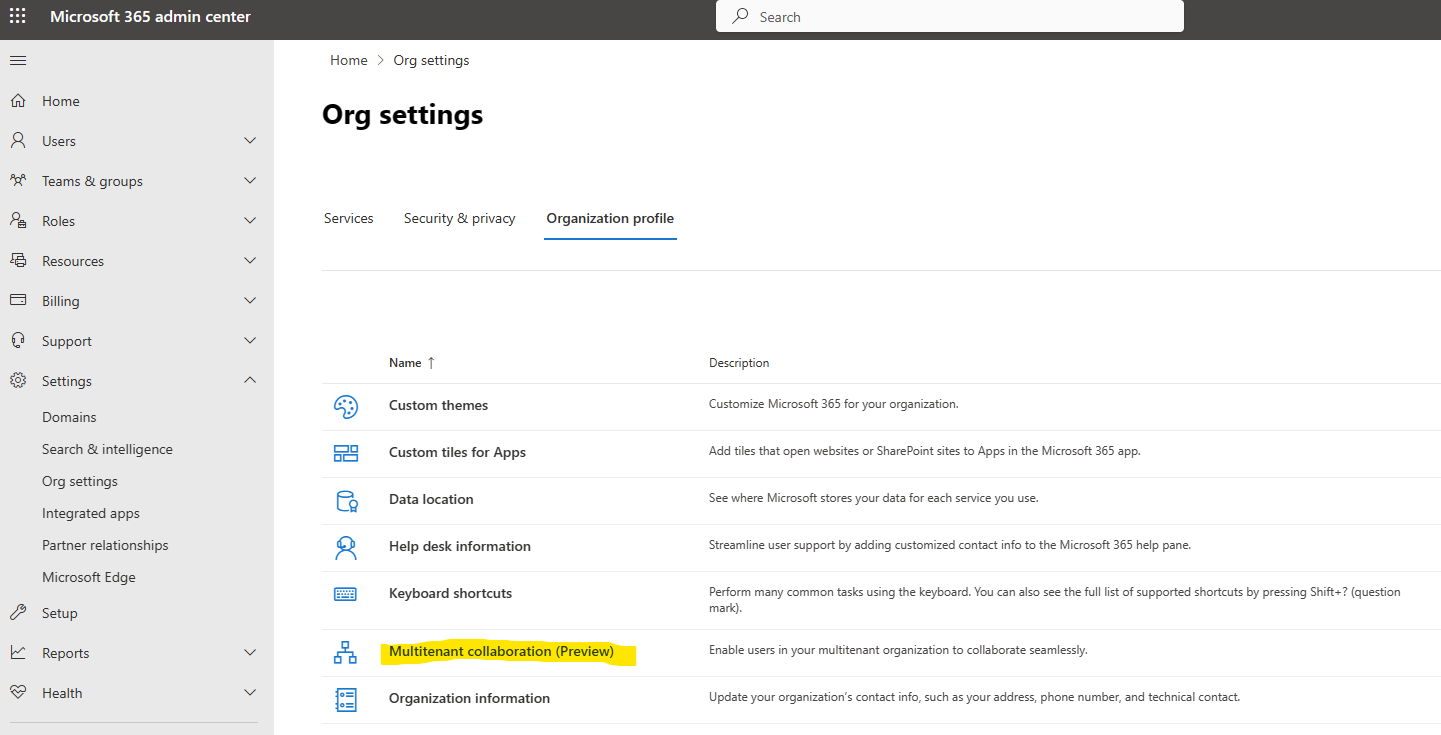Click the Home breadcrumb link
The image size is (1441, 735).
pos(349,60)
